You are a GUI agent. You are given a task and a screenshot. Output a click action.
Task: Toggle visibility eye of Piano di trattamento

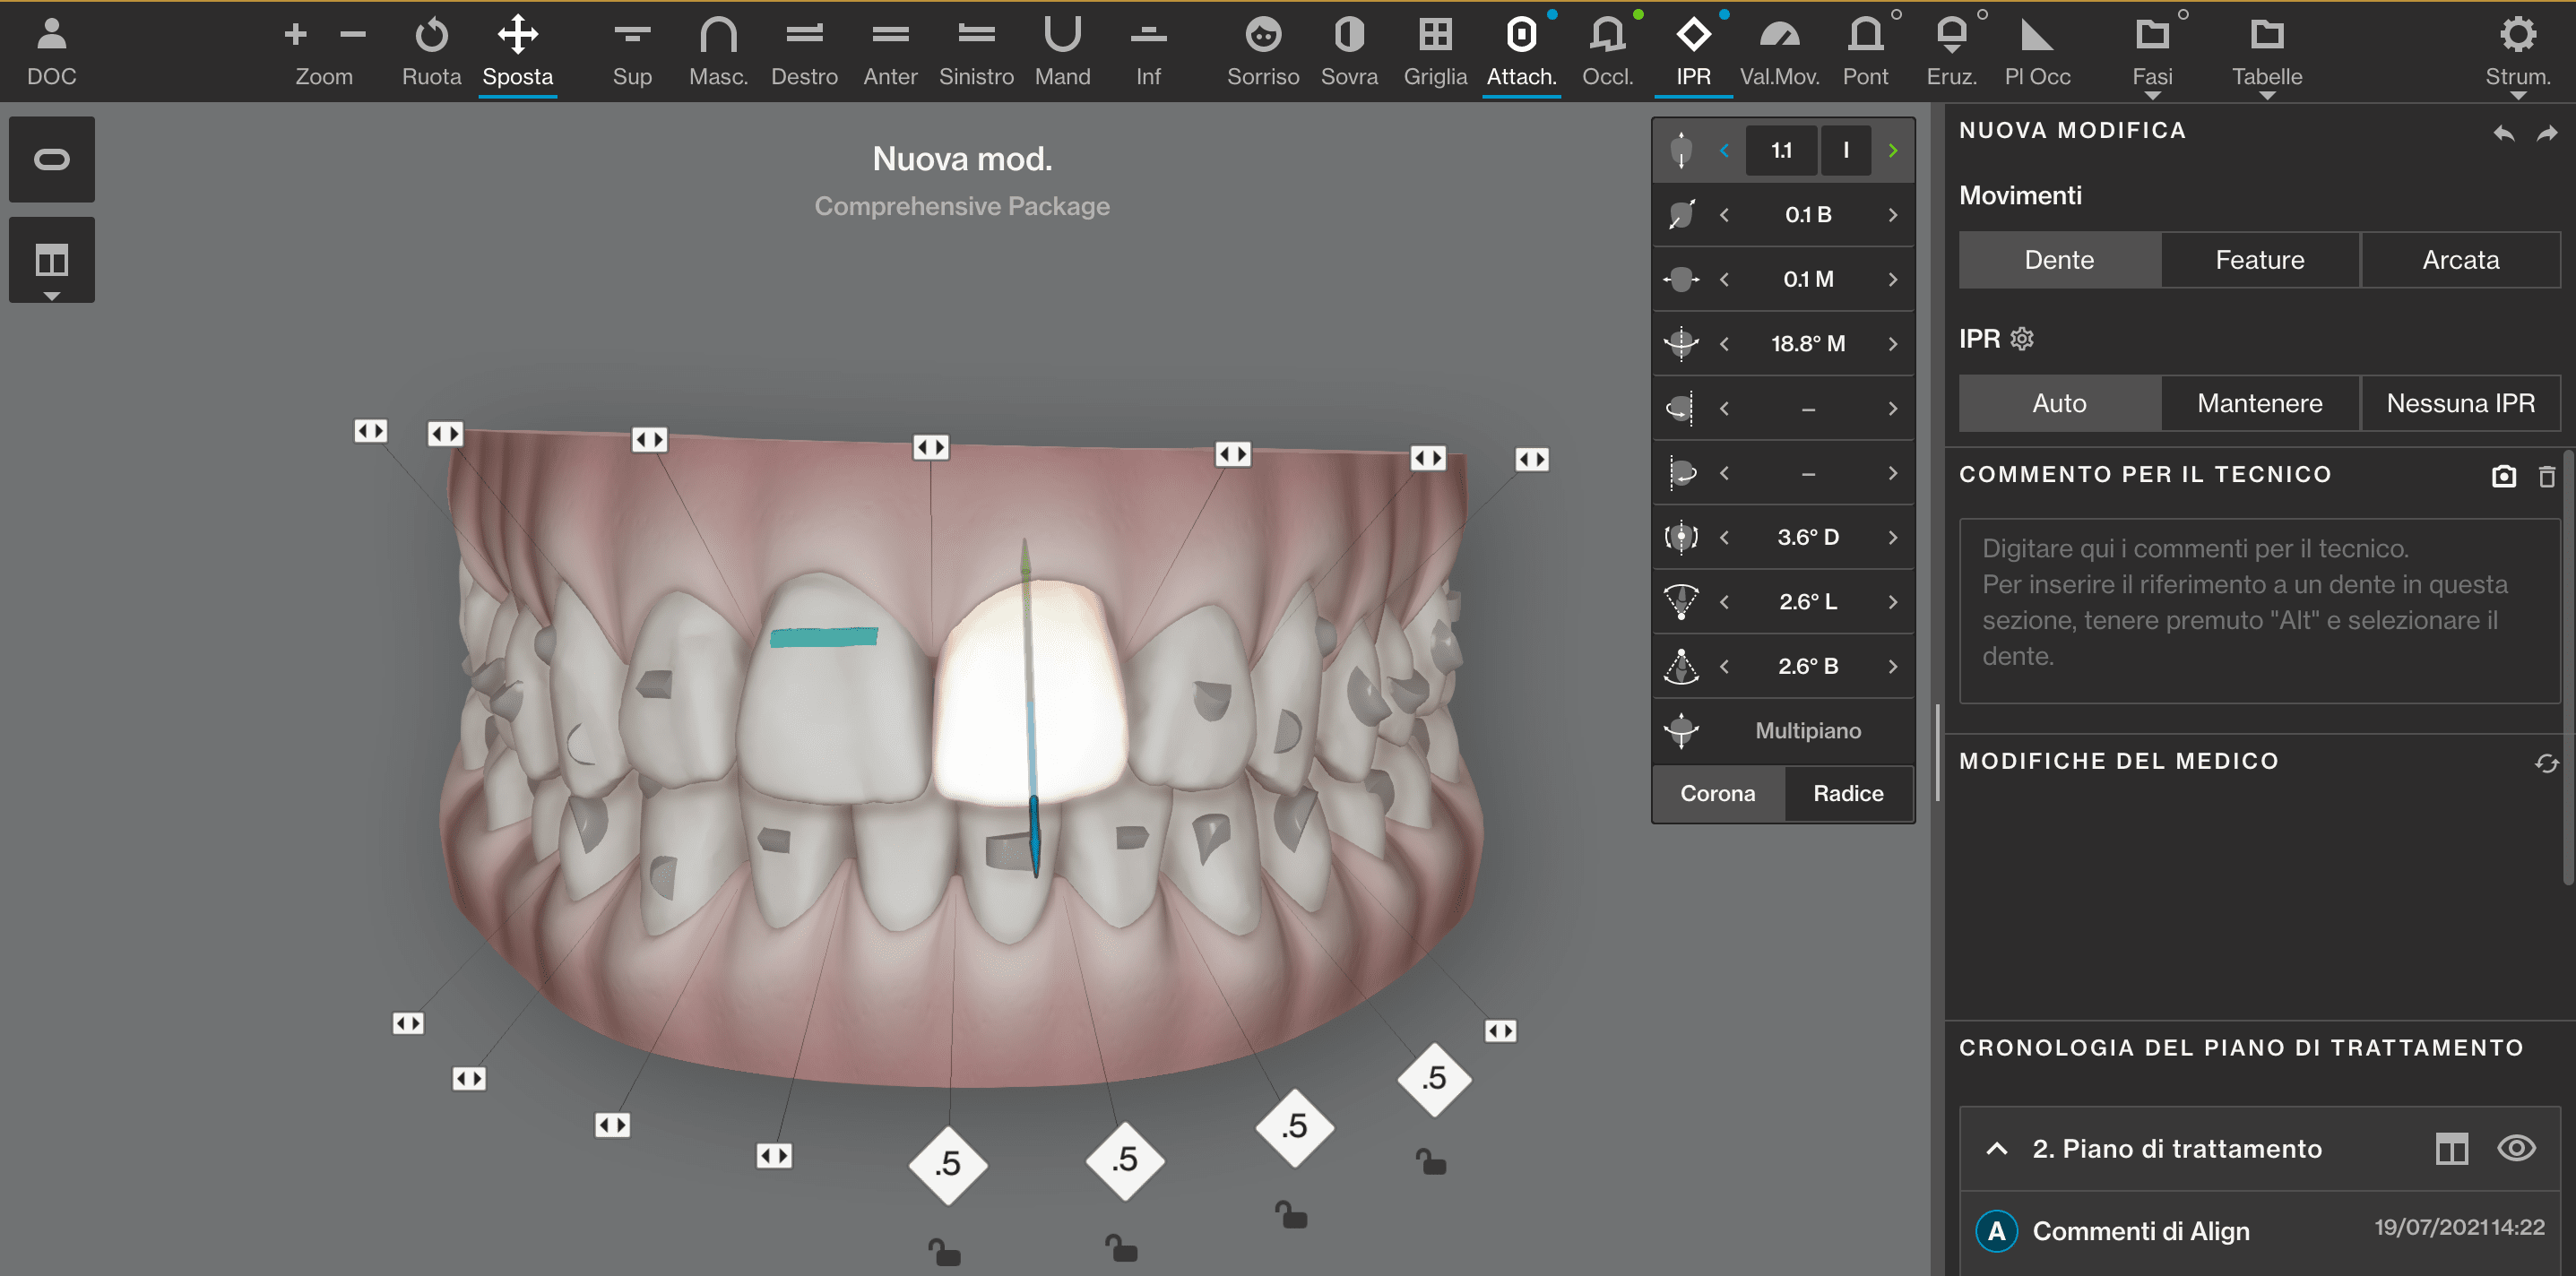[x=2515, y=1147]
